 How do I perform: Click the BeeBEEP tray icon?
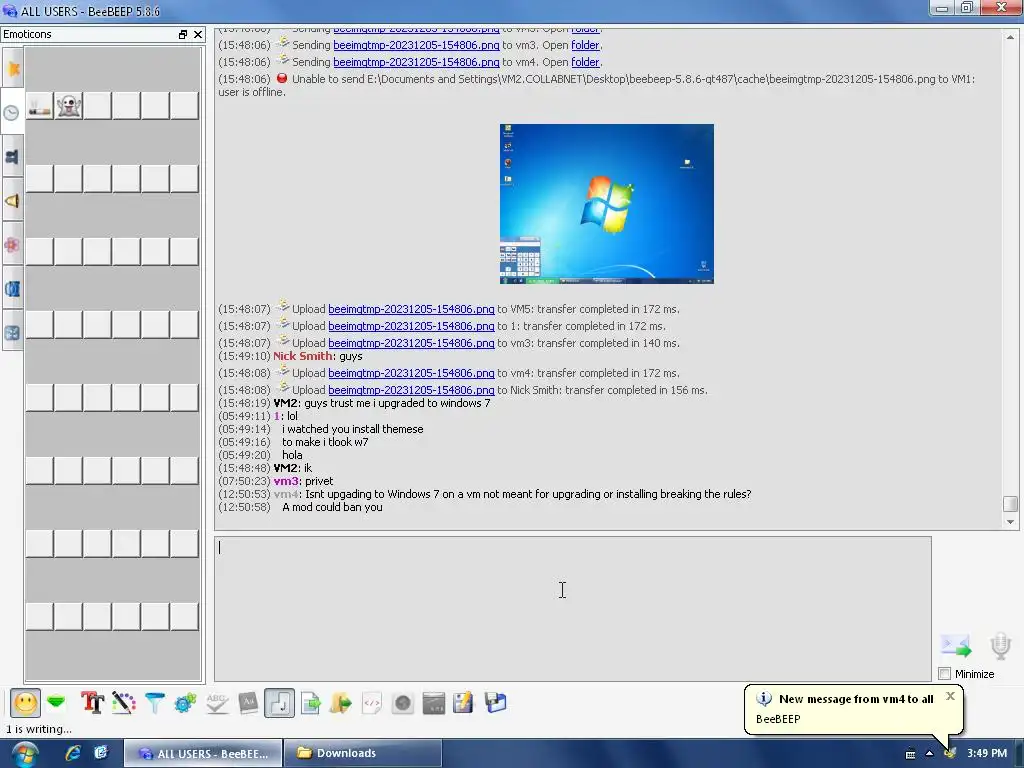point(950,753)
